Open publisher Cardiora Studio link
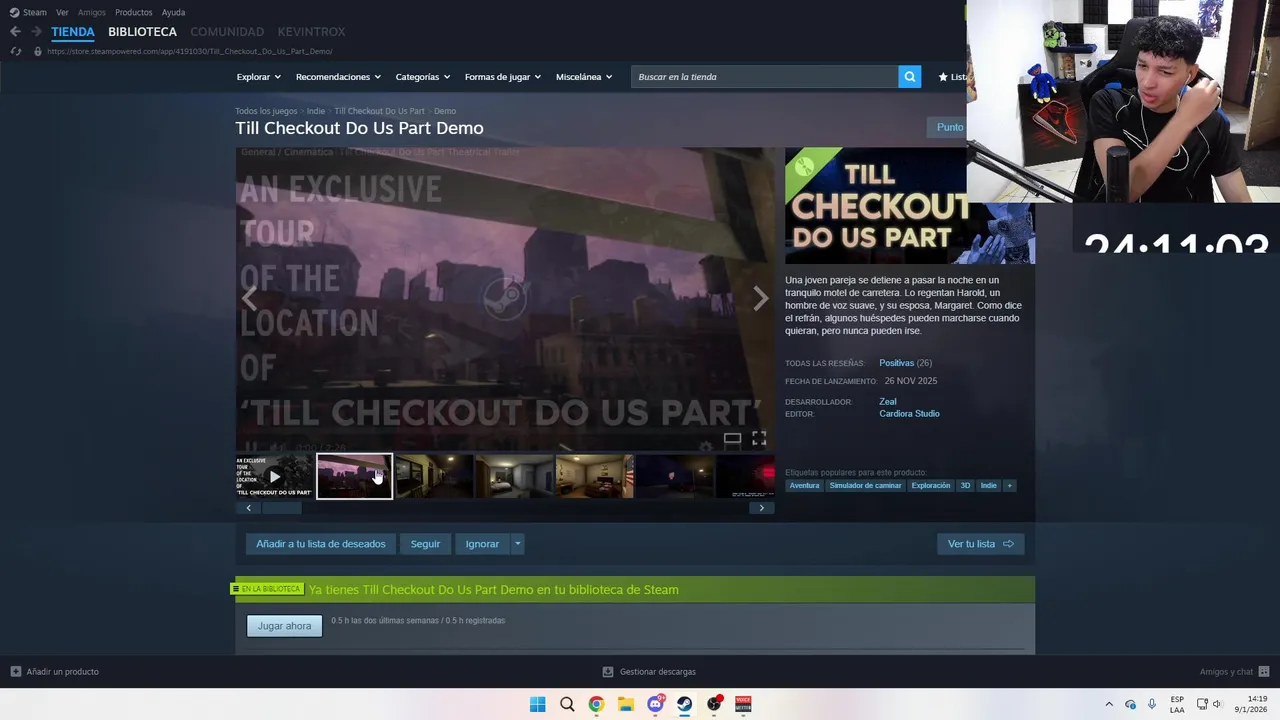This screenshot has height=720, width=1280. [x=909, y=414]
